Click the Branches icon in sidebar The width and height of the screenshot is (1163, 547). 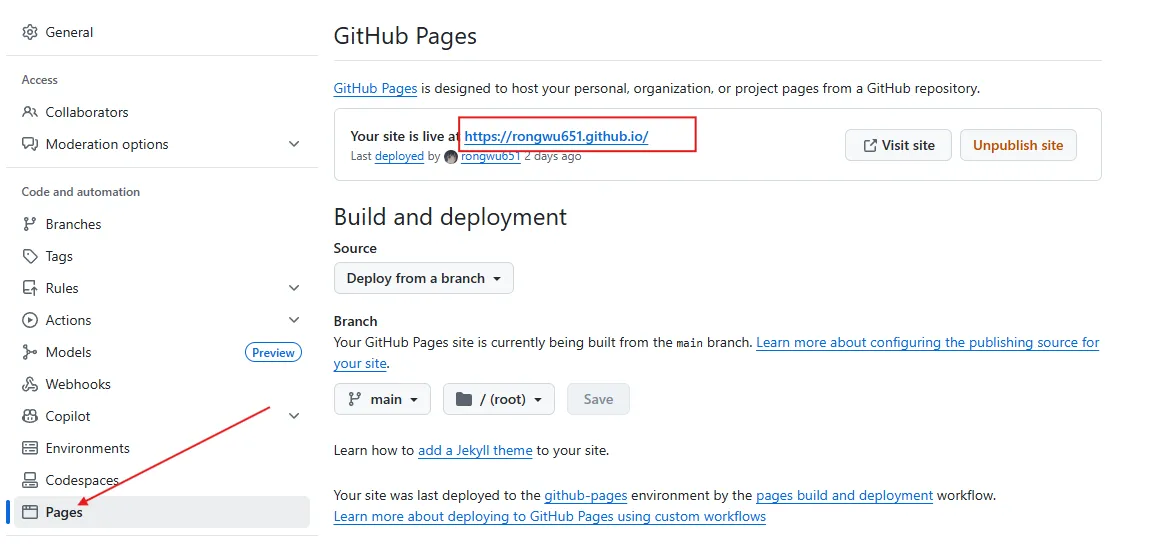click(x=30, y=224)
